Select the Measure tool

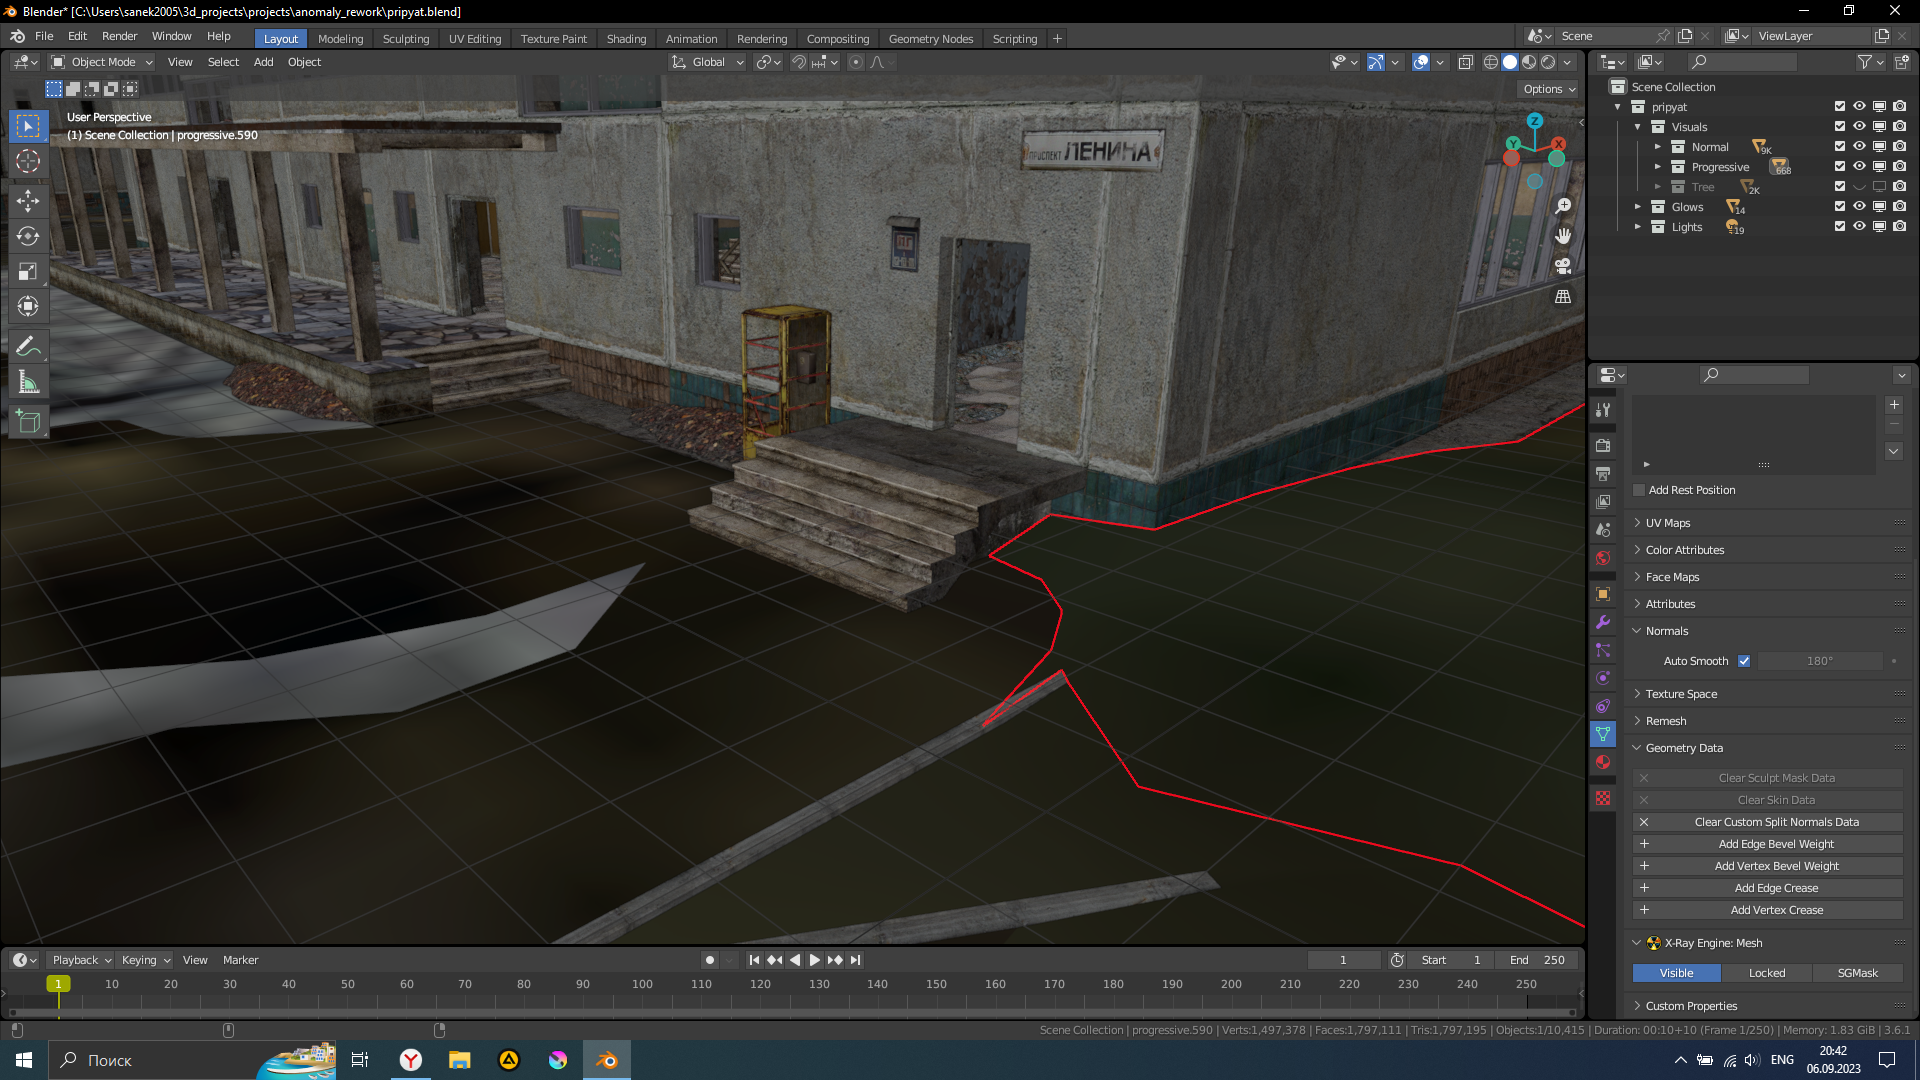pyautogui.click(x=28, y=383)
